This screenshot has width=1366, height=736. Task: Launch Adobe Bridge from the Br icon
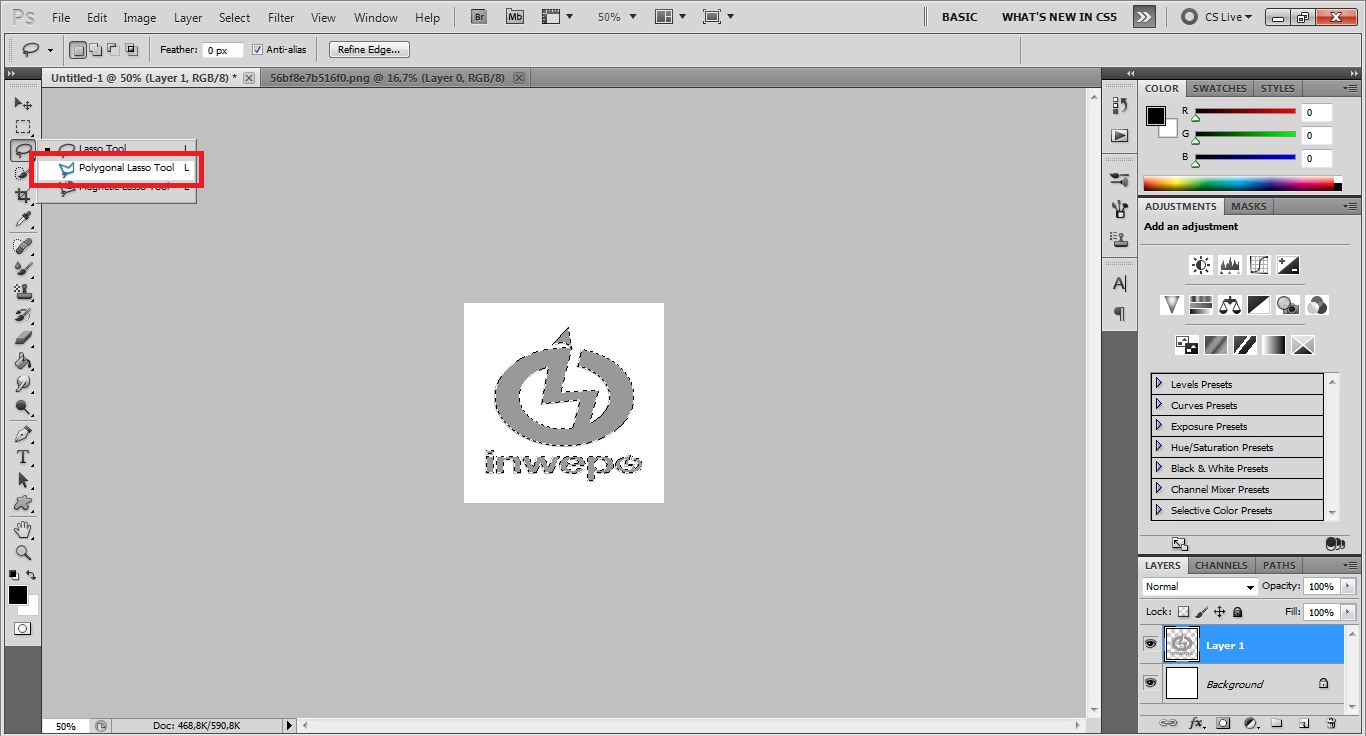tap(479, 17)
